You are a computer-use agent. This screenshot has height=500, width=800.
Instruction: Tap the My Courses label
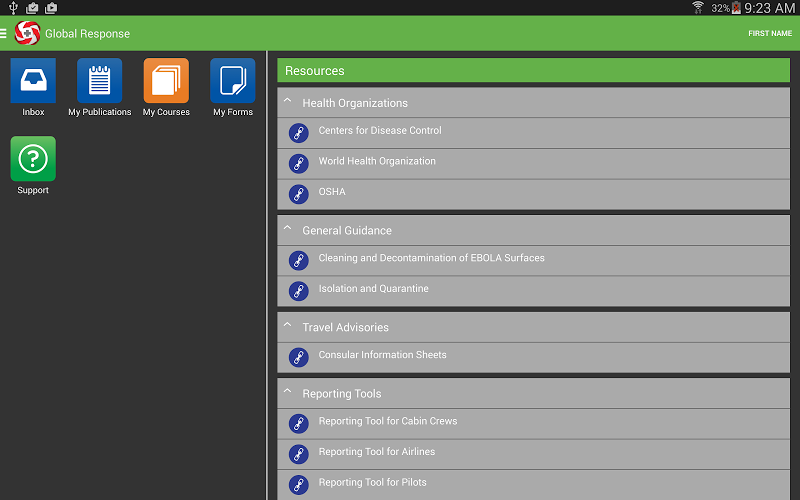(166, 112)
